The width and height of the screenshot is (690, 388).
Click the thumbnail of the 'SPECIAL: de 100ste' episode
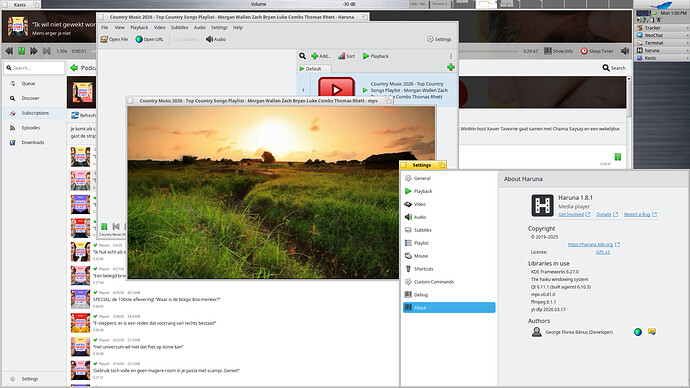tap(80, 299)
